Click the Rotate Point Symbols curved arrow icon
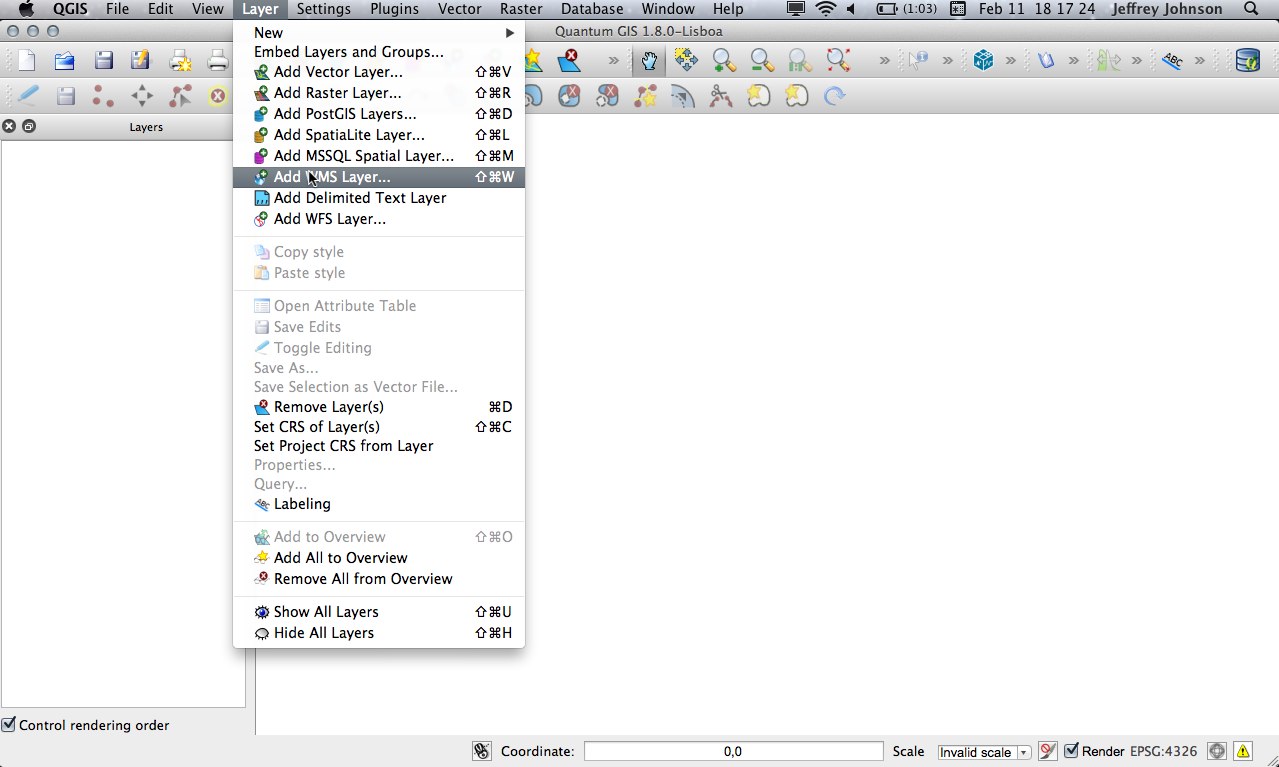The height and width of the screenshot is (767, 1279). tap(834, 96)
